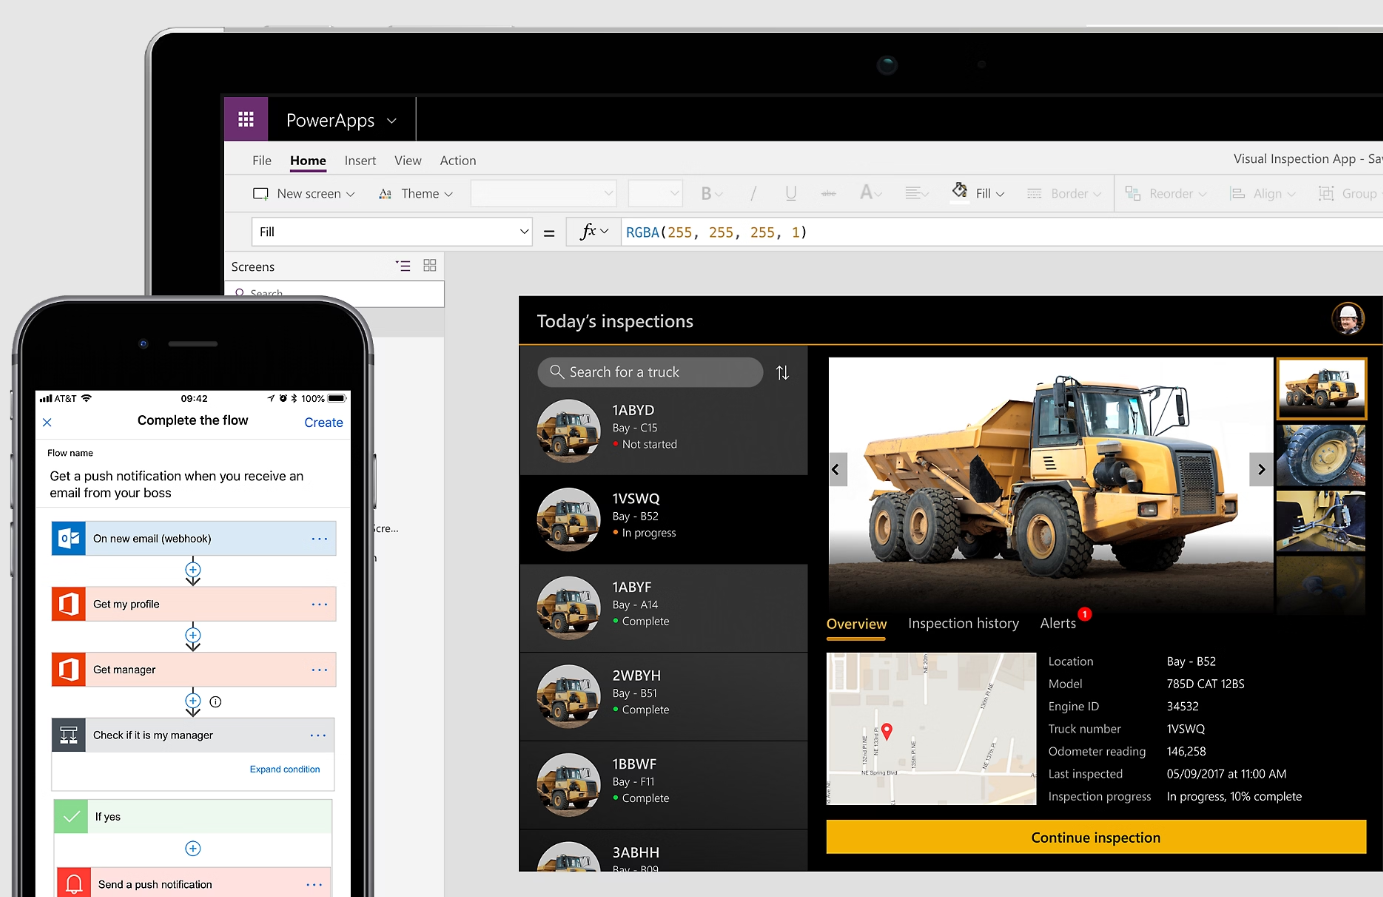This screenshot has width=1383, height=897.
Task: Open the View ribbon tab
Action: [408, 160]
